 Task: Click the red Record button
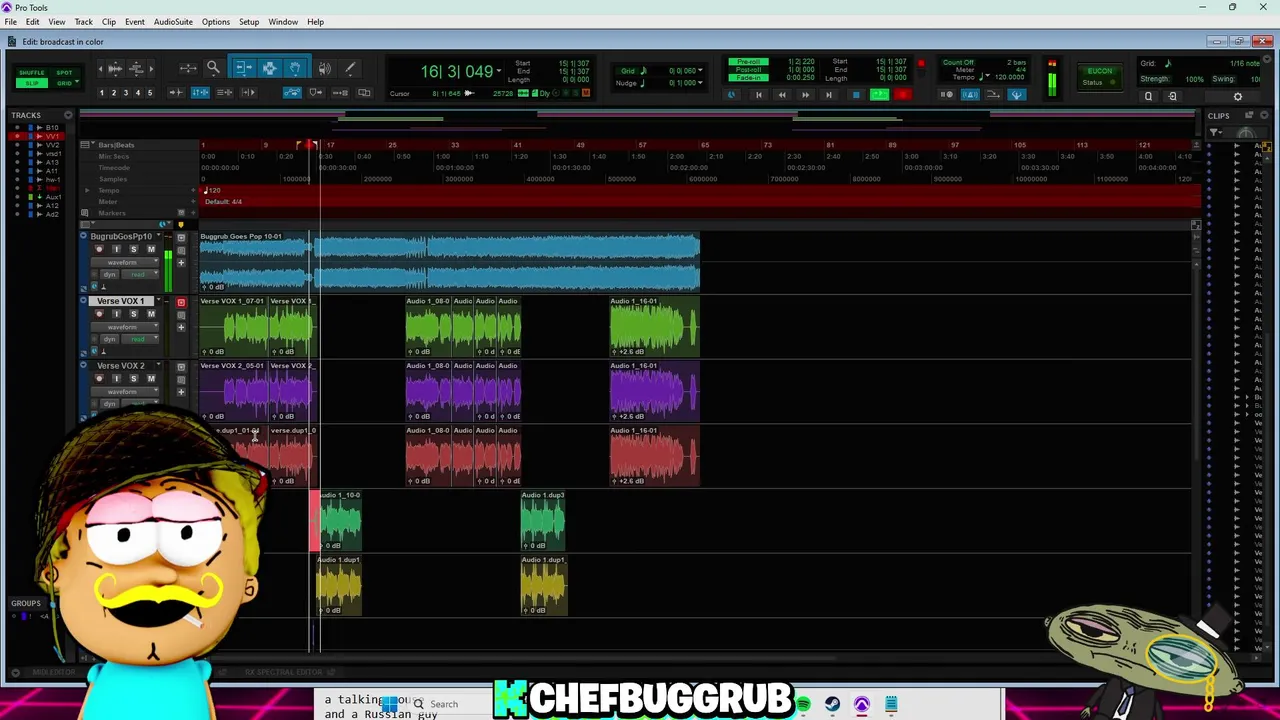[x=902, y=95]
